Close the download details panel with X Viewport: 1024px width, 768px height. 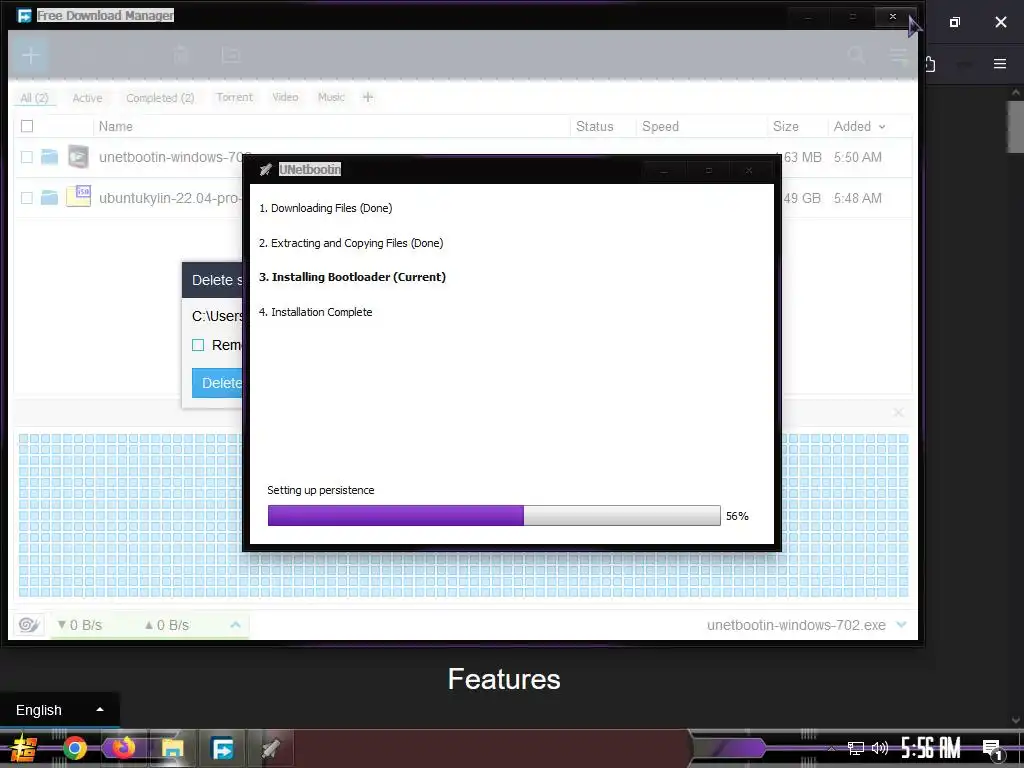coord(898,413)
